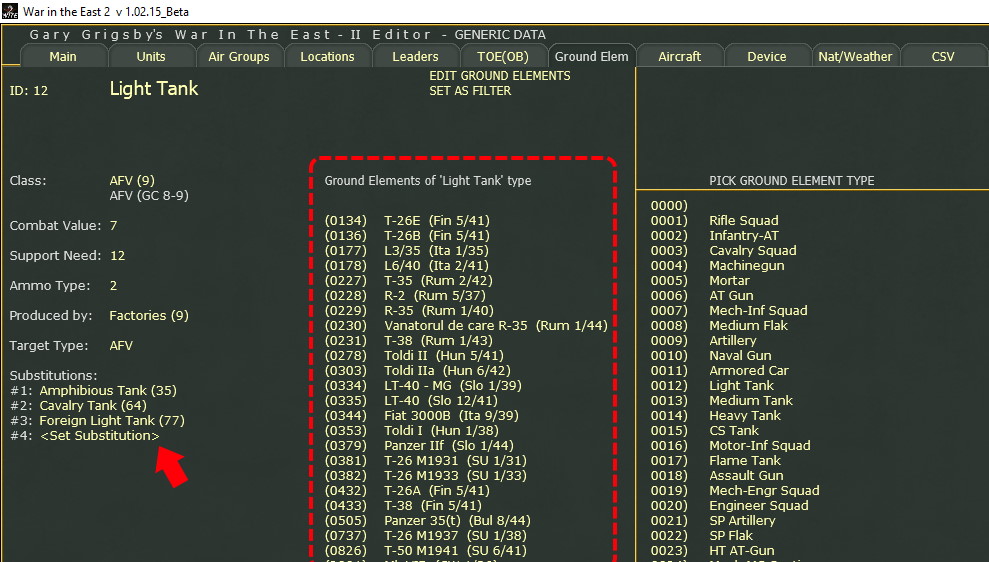Click the Target Type value AFV
Viewport: 989px width, 562px height.
[121, 346]
